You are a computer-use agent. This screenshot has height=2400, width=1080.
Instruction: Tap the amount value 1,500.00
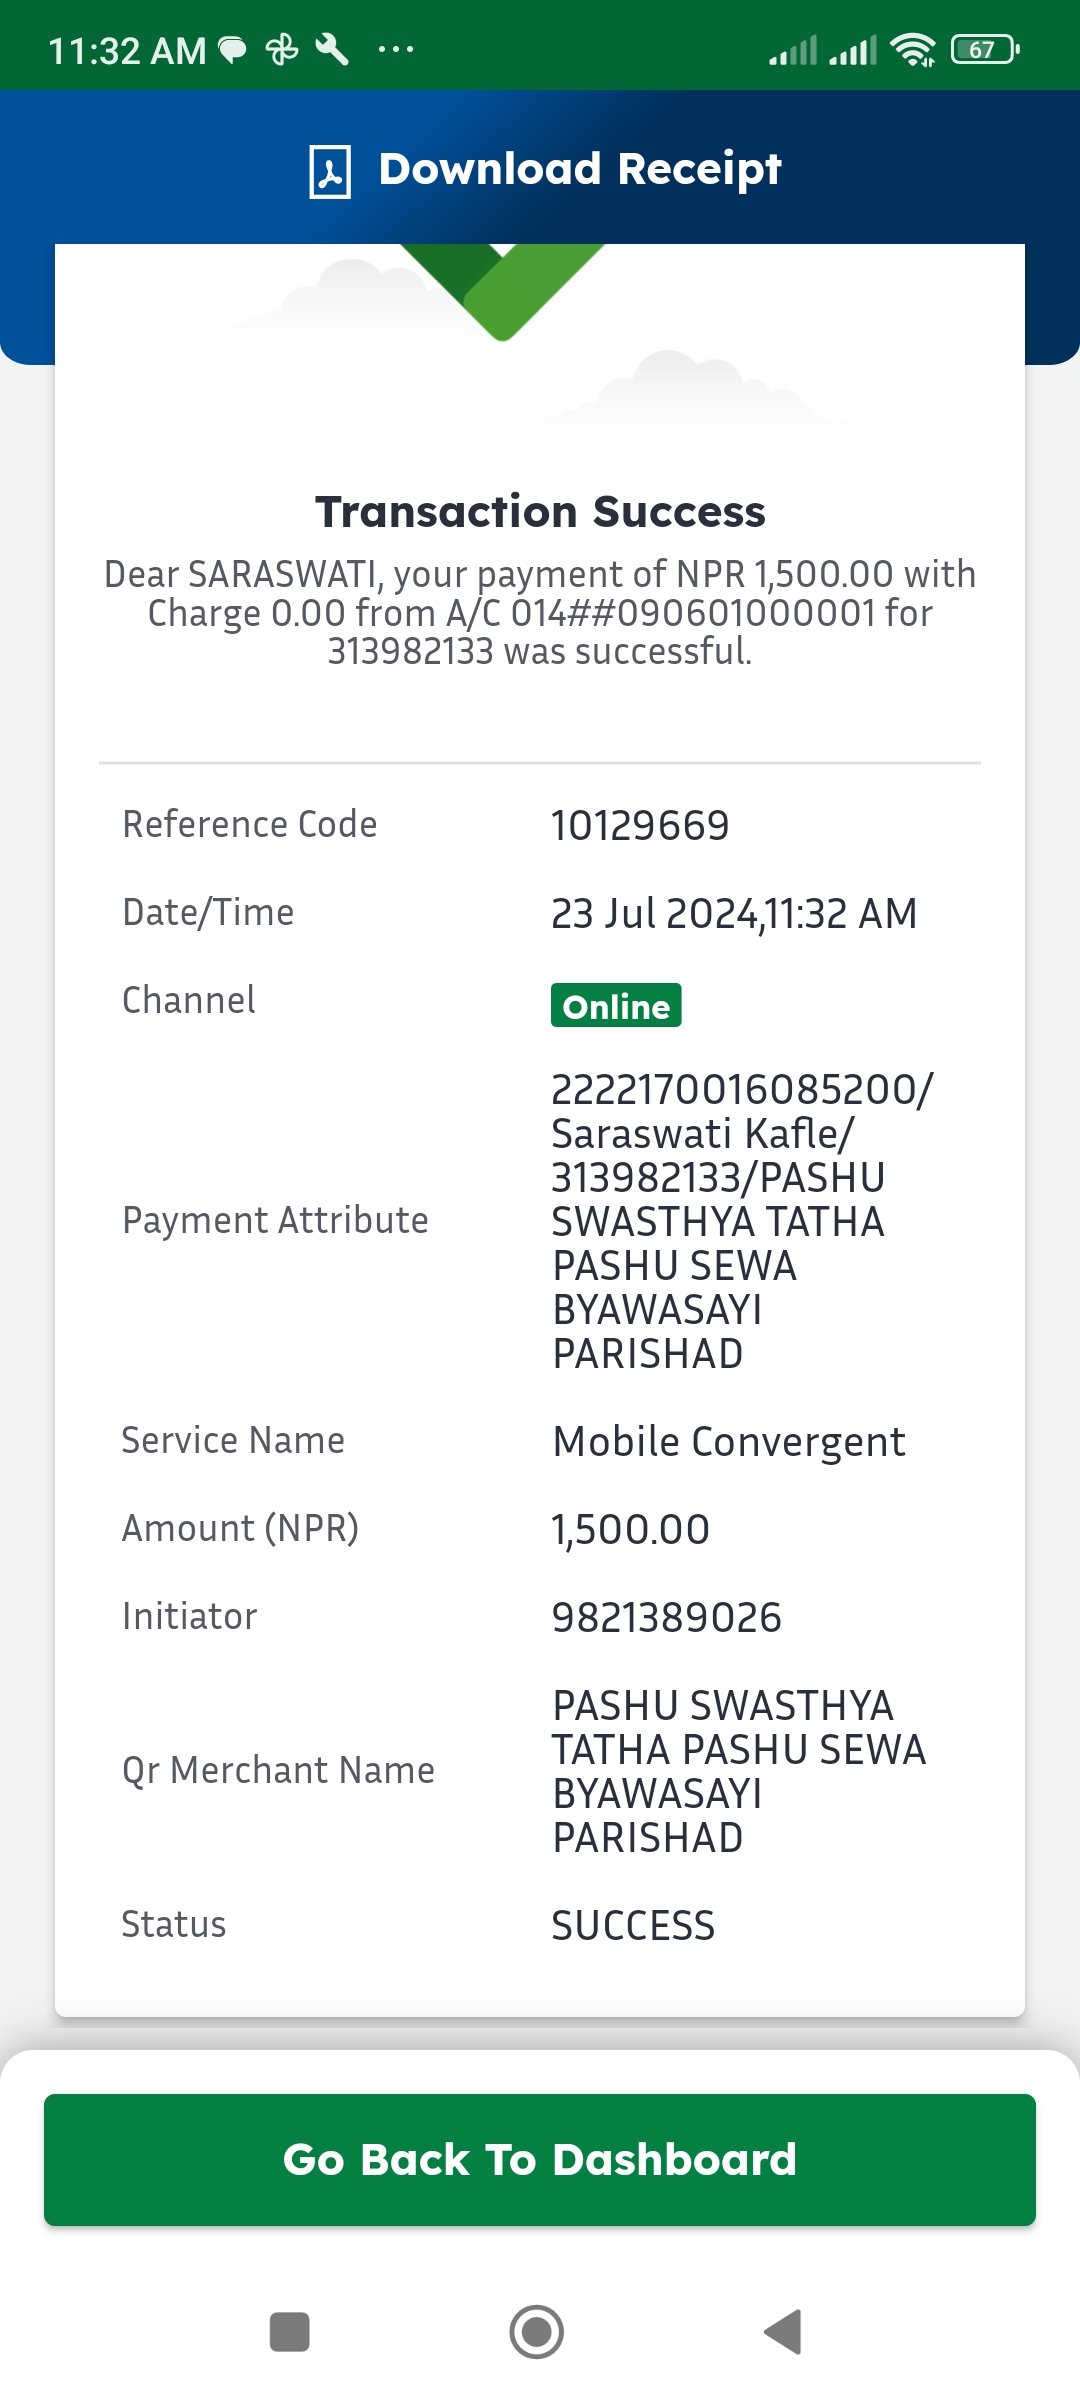click(x=631, y=1530)
